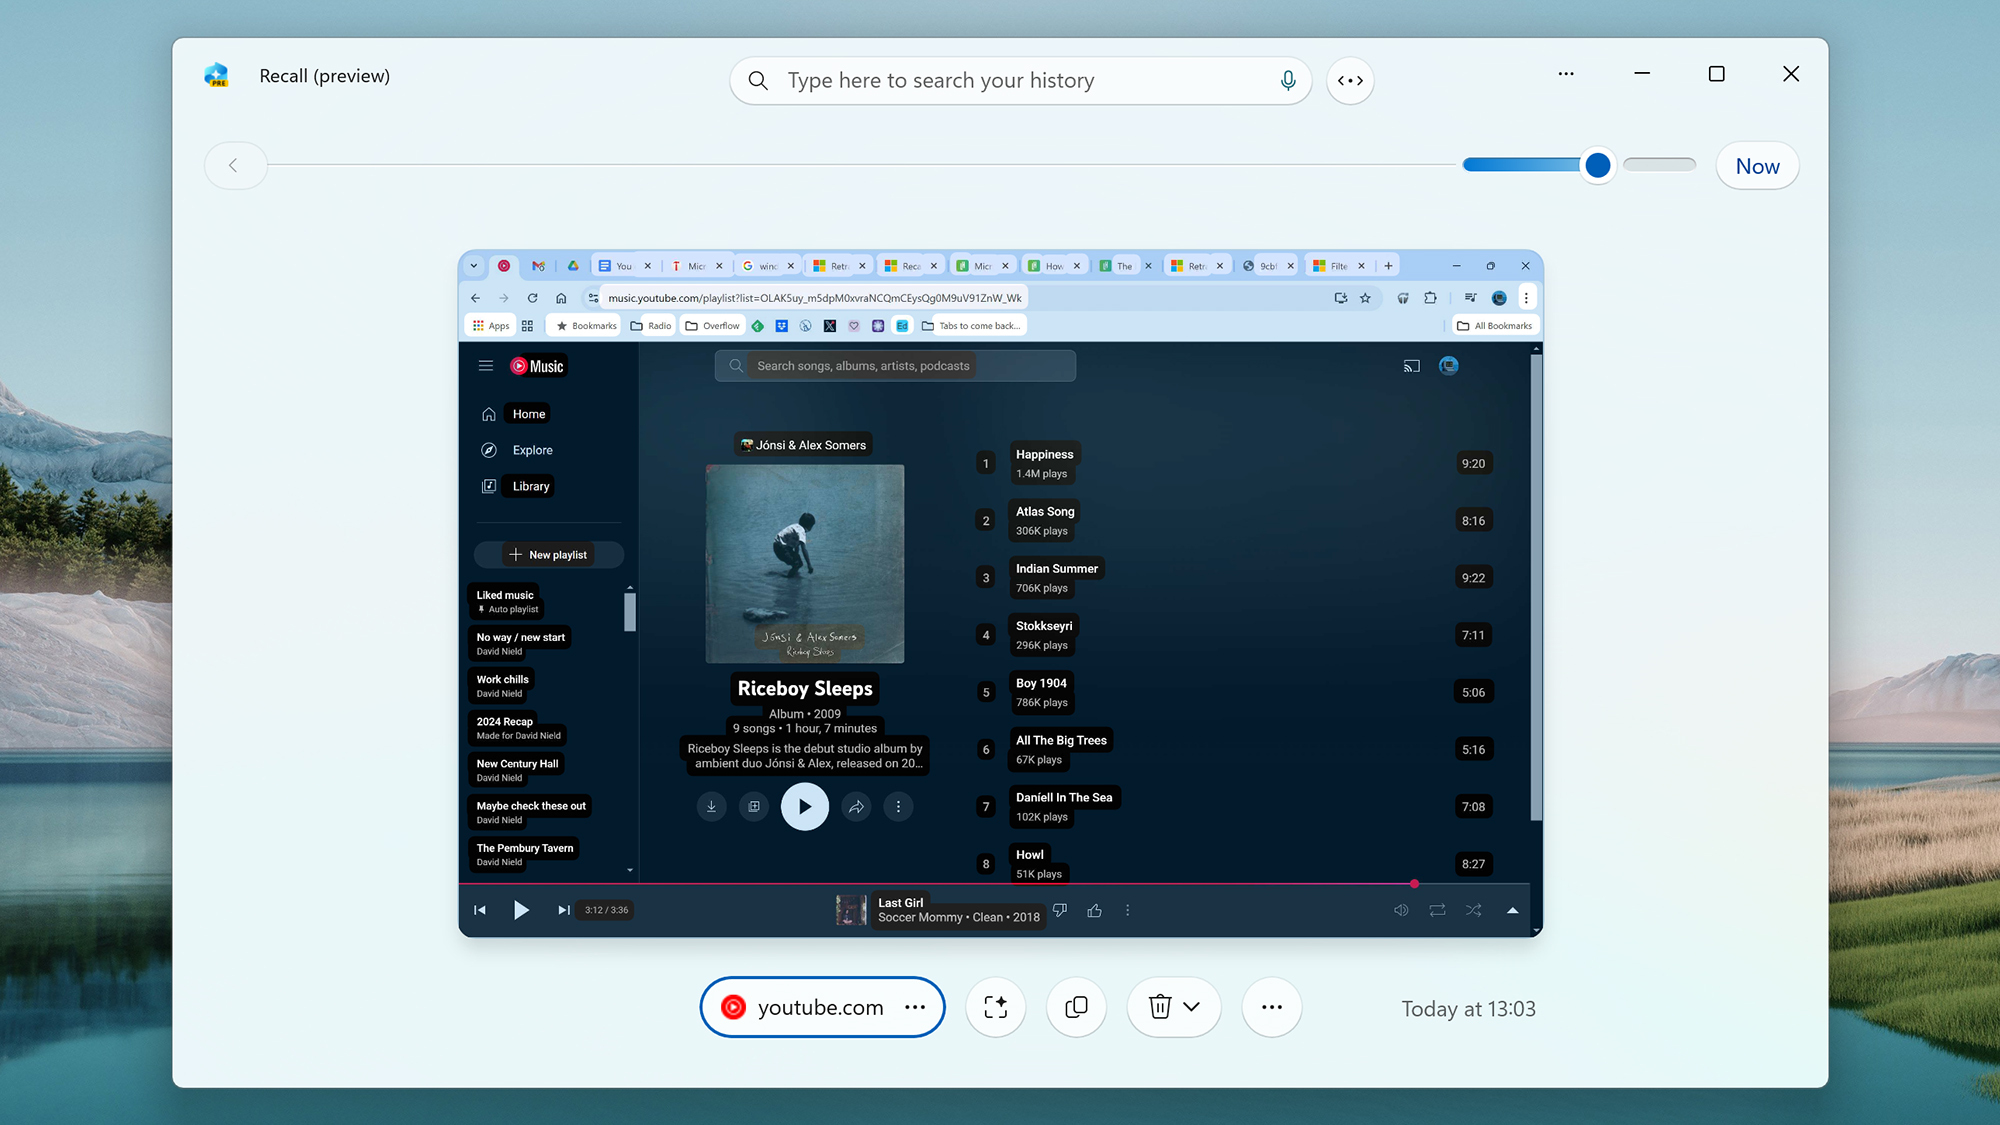Screen dimensions: 2000x1125
Task: Play the track Daníell In The Sea
Action: click(x=1064, y=797)
